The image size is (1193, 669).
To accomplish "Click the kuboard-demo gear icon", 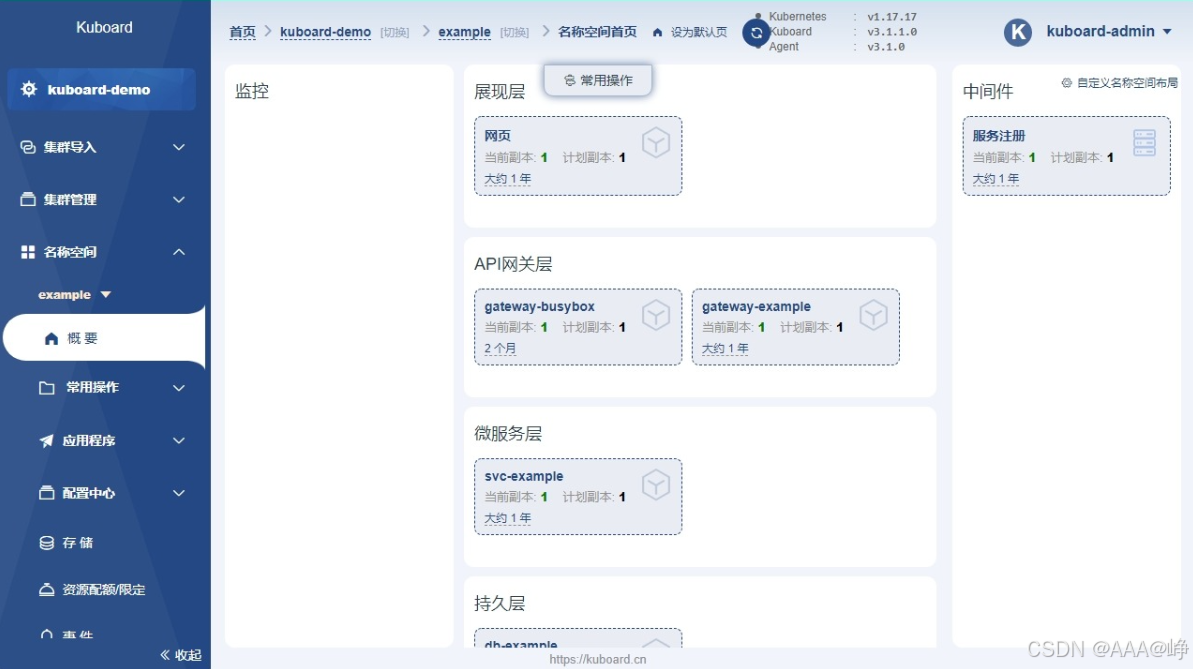I will coord(29,89).
